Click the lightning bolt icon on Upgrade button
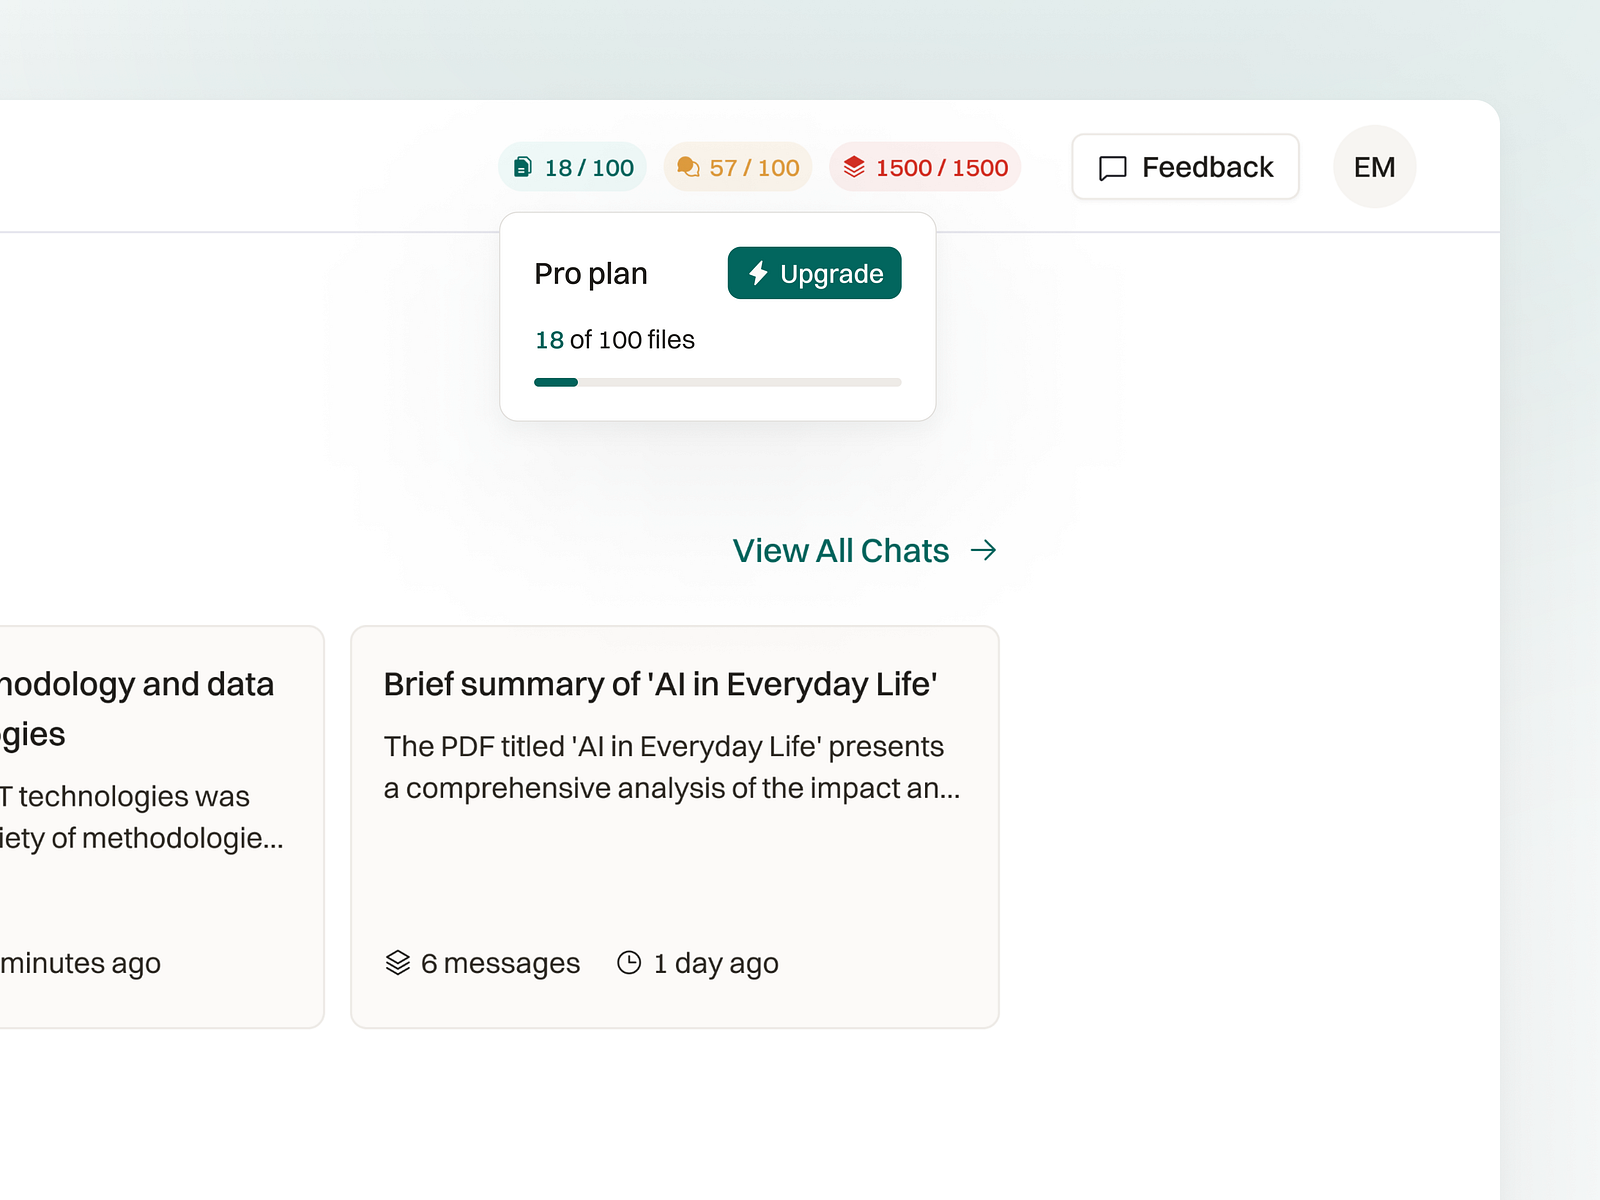Screen dimensions: 1600x1200 pos(757,272)
